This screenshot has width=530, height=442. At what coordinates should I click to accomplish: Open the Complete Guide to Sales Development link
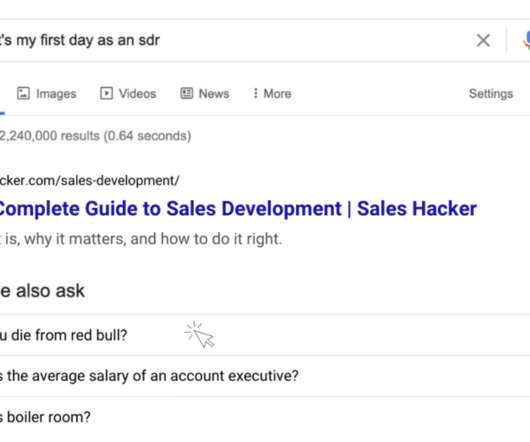238,208
